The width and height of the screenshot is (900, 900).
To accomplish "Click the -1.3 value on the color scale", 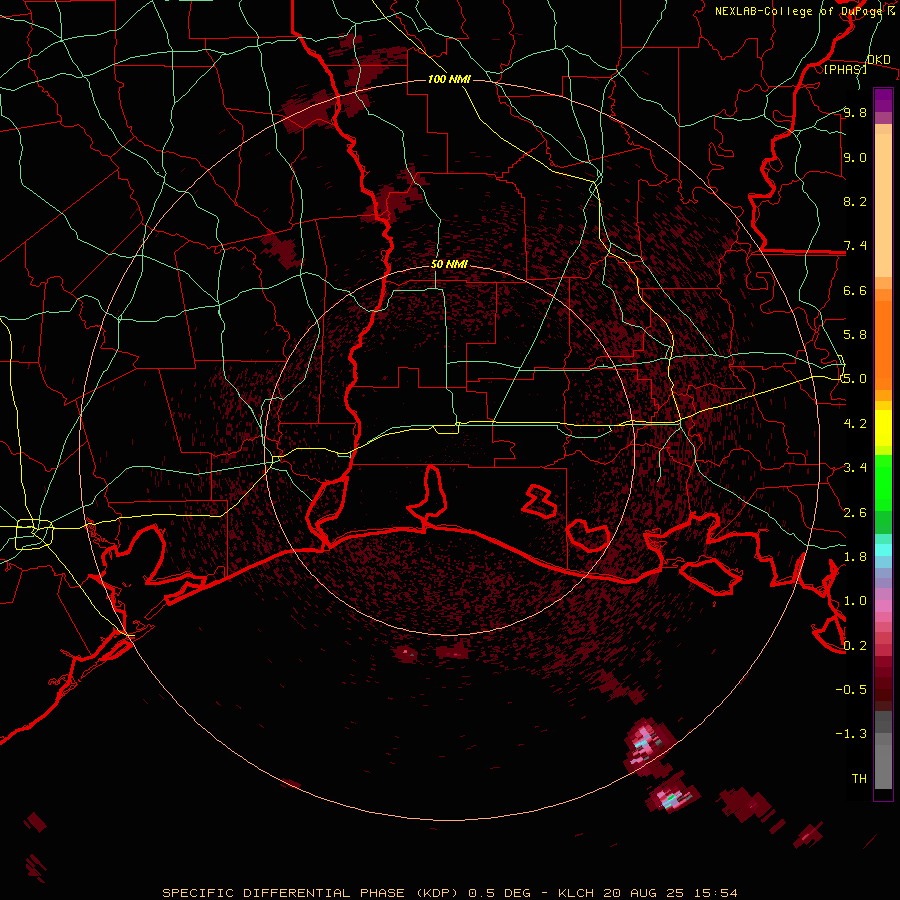I will [x=851, y=734].
